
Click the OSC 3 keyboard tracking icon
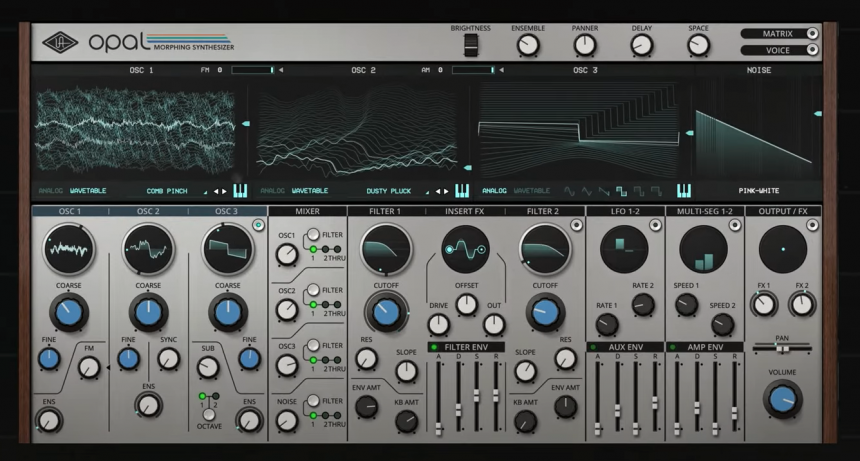683,191
